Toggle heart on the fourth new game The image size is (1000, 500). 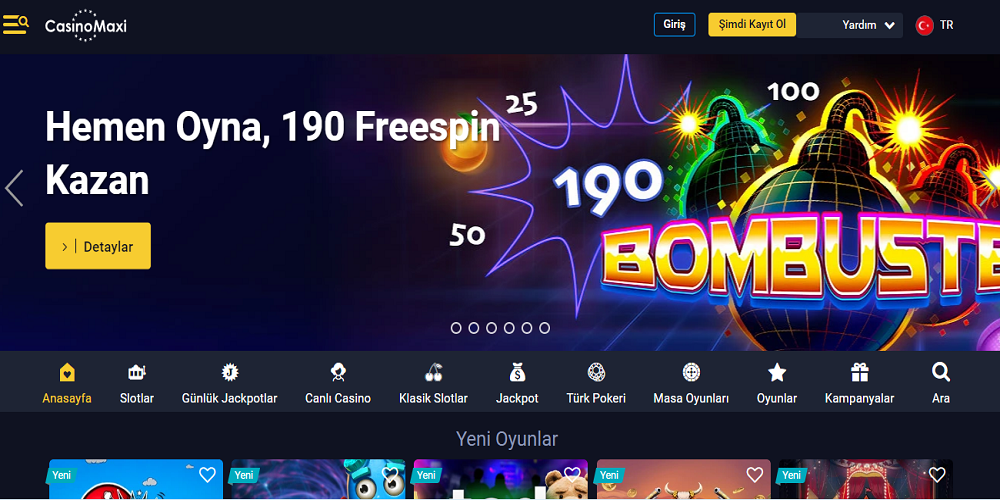point(754,474)
